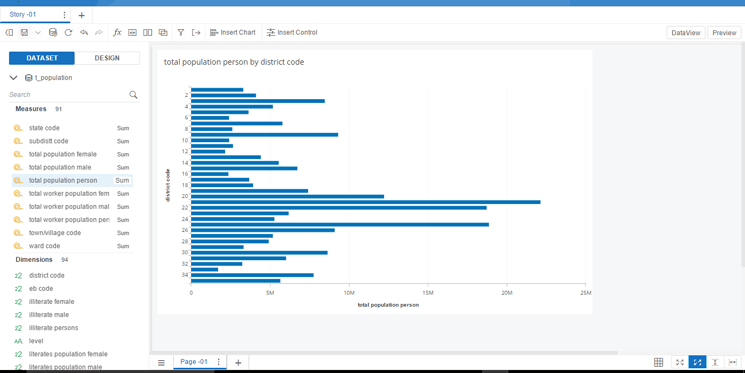Open Sum aggregation for total population female

point(123,154)
